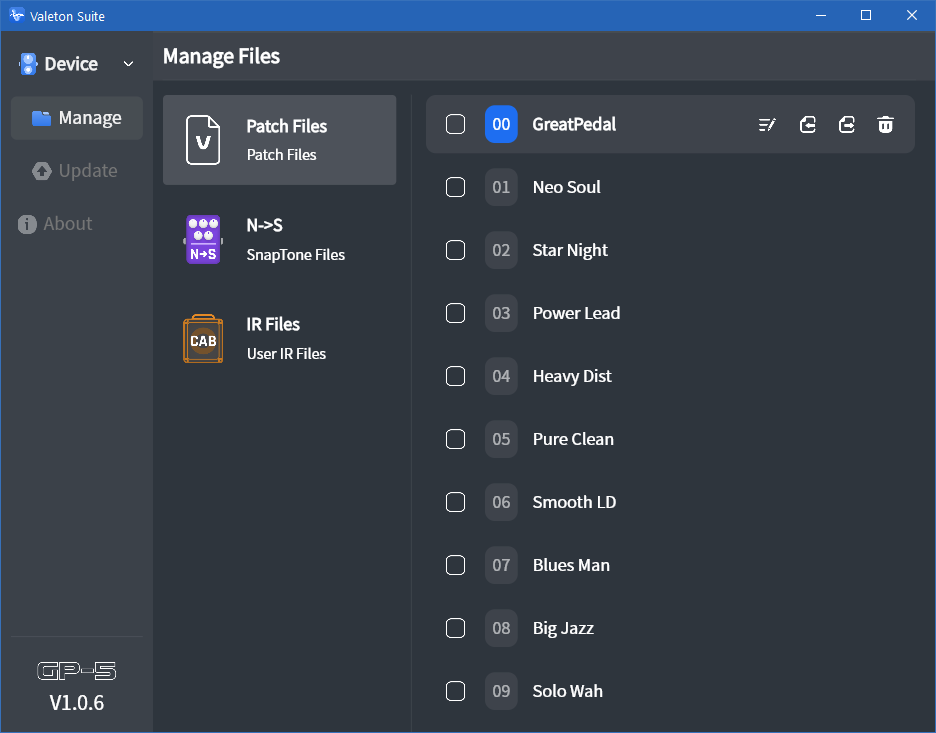Select the Blues Man patch name
Screen dimensions: 936x733
pyautogui.click(x=571, y=565)
